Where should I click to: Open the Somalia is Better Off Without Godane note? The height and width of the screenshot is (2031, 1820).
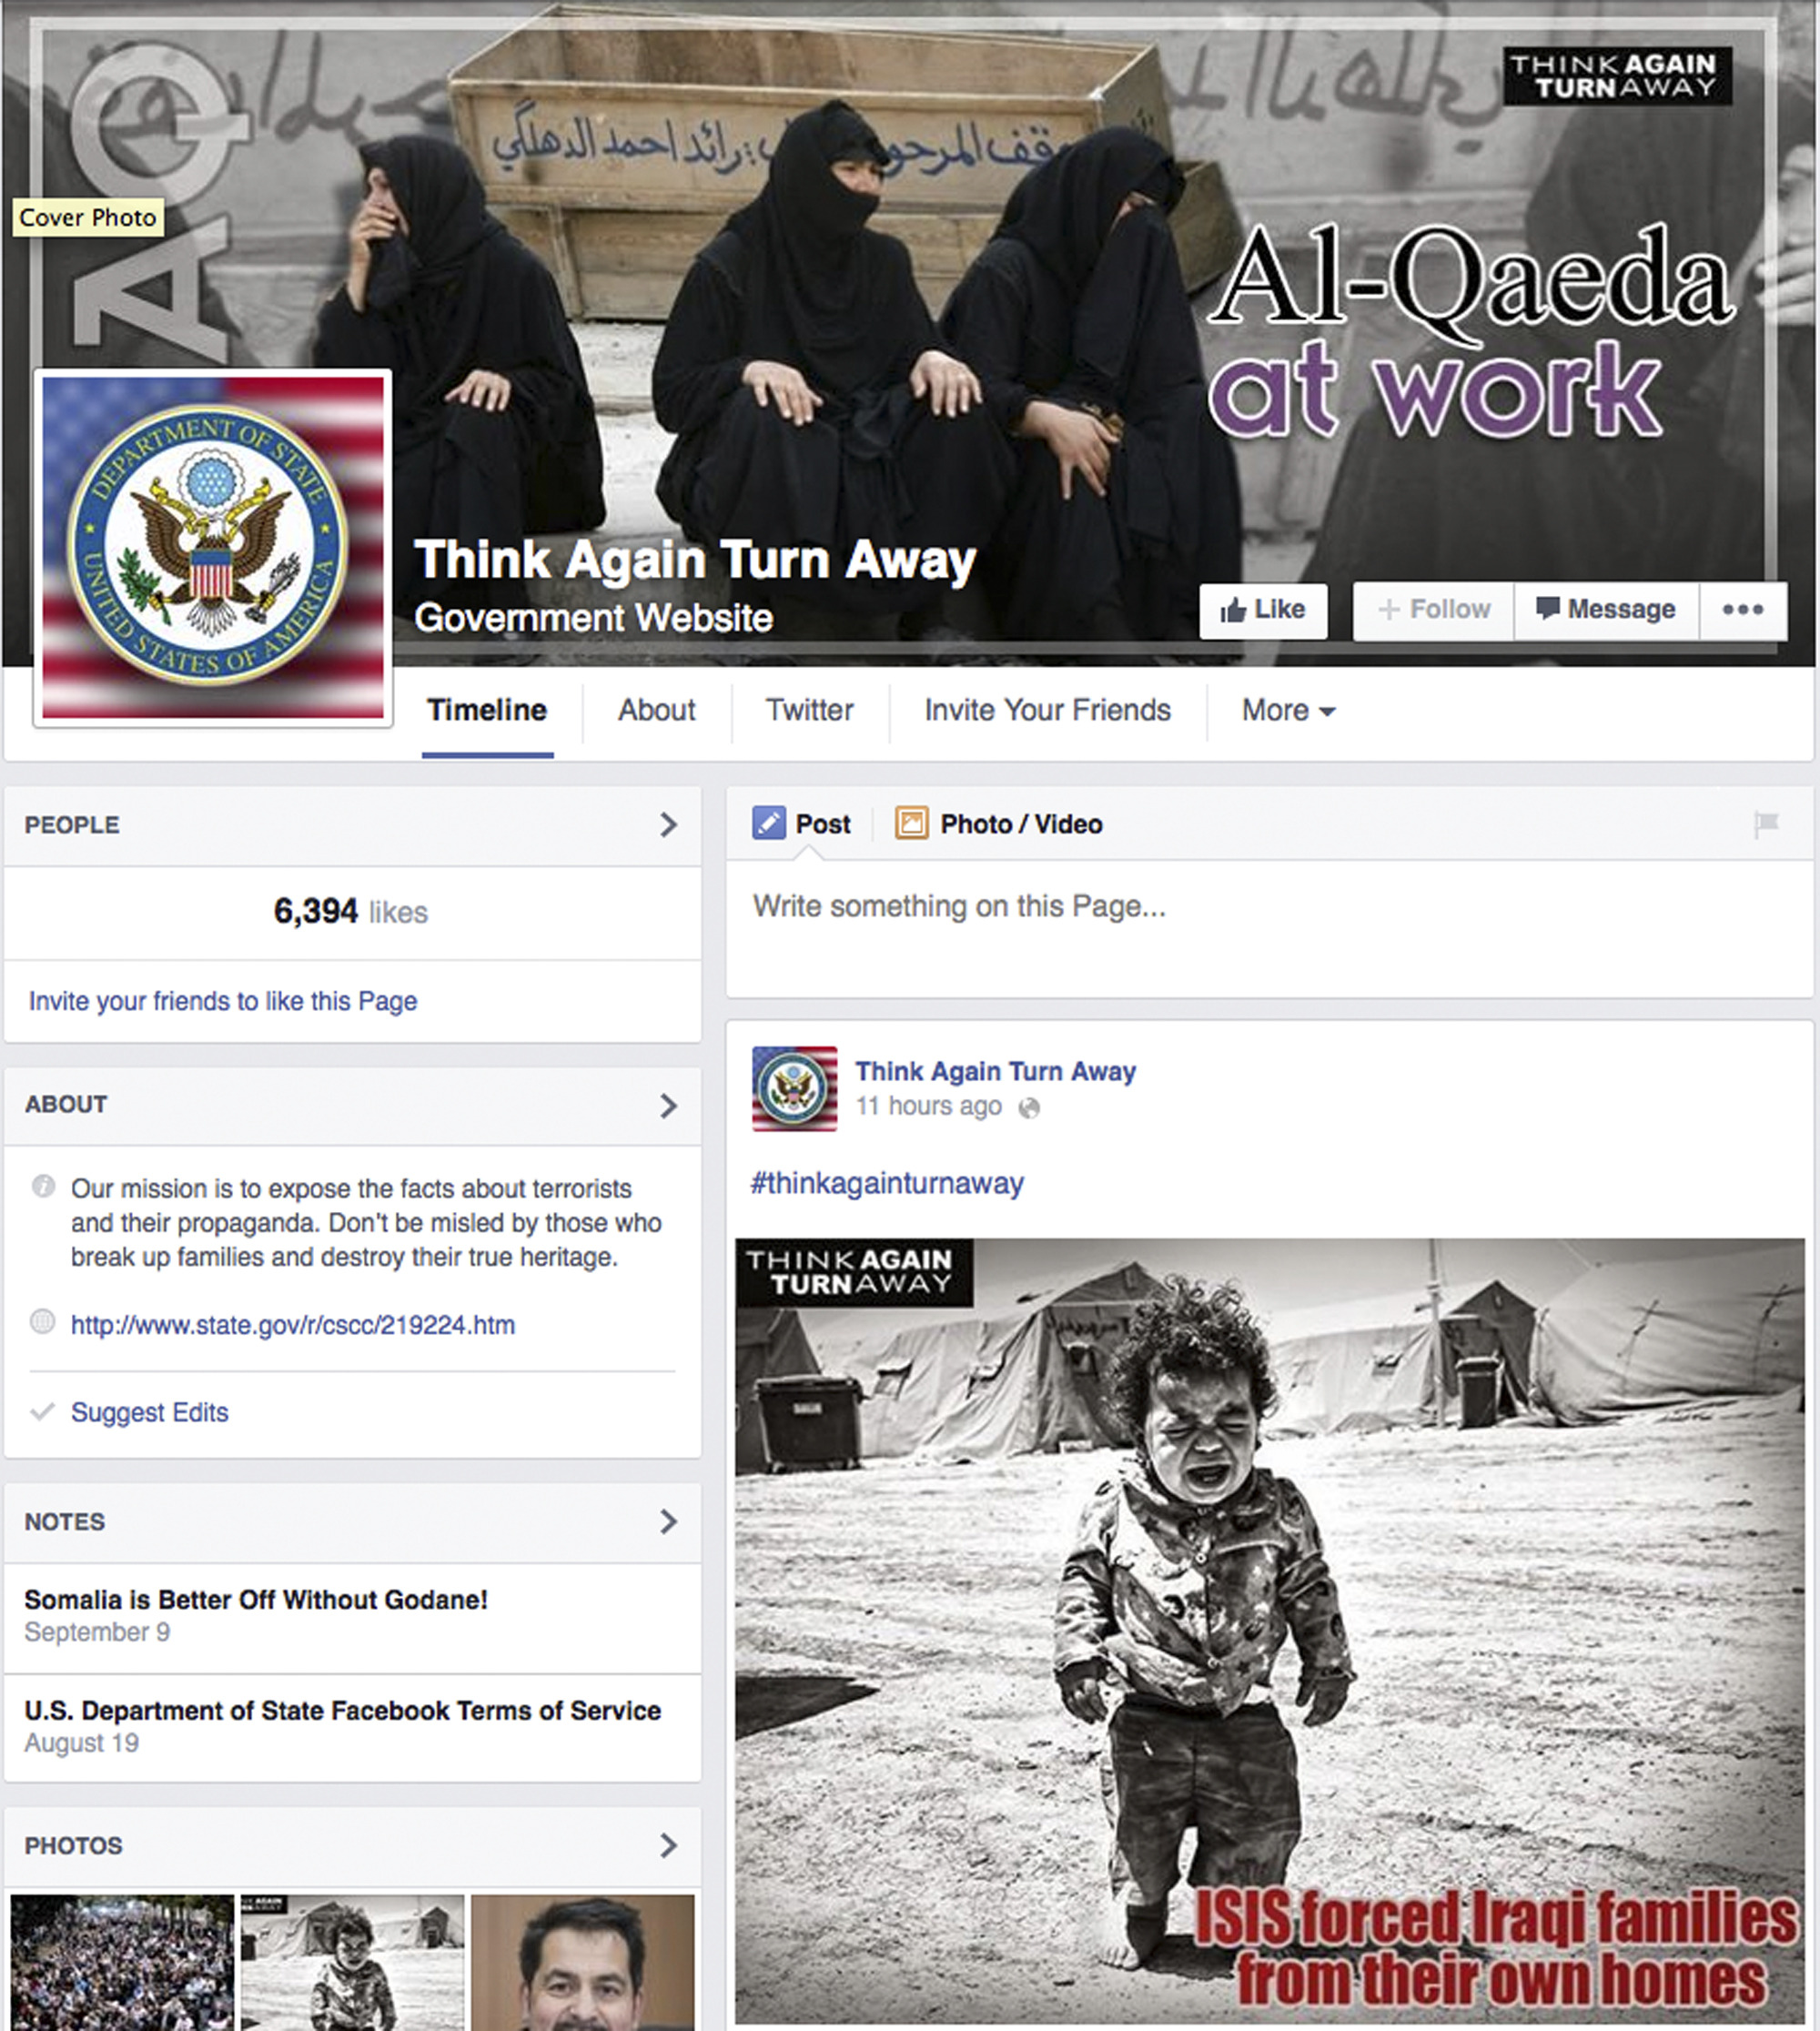256,1600
